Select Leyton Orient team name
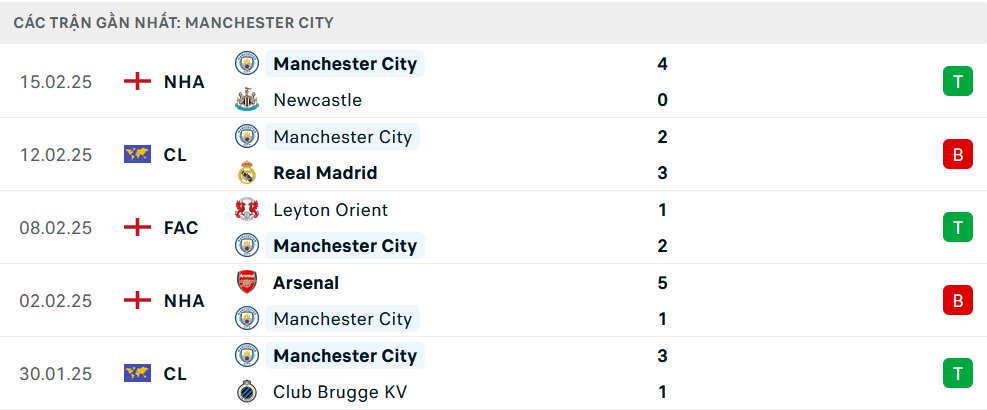The height and width of the screenshot is (410, 987). tap(330, 210)
